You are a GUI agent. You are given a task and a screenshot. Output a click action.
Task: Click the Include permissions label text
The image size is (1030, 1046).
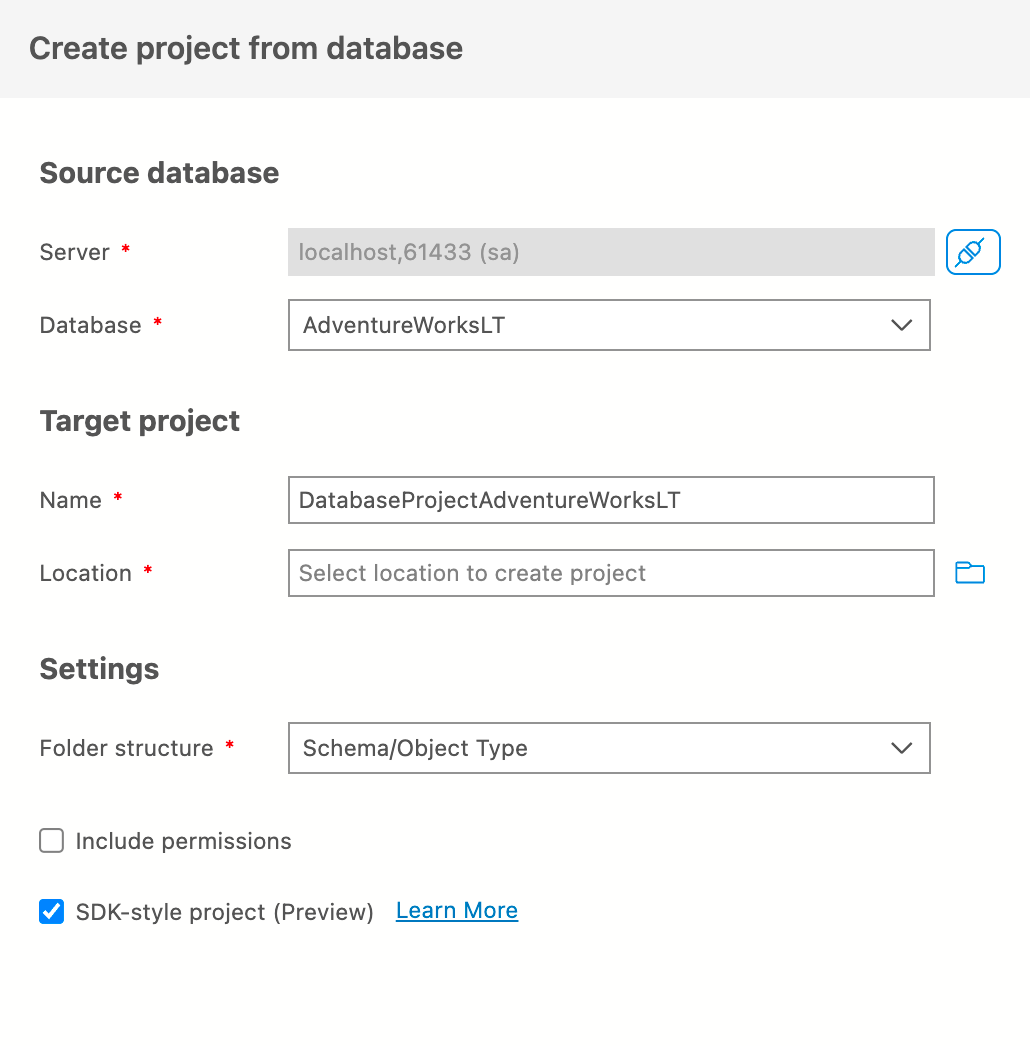[184, 841]
